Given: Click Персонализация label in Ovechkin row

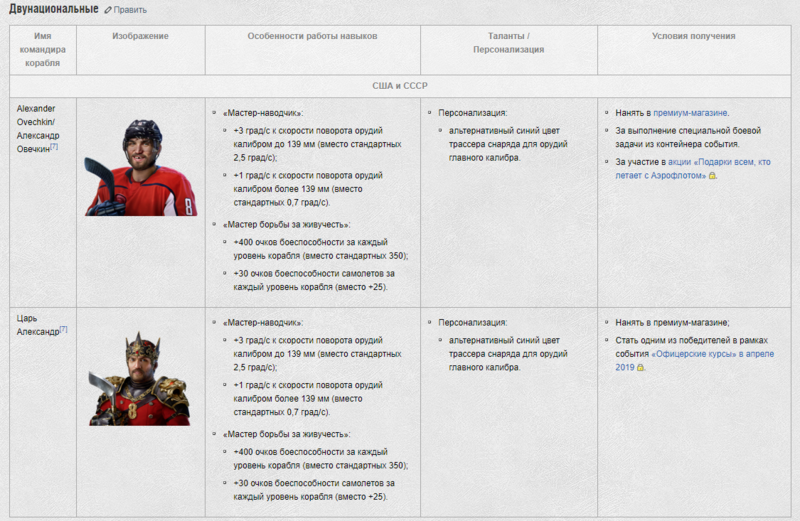Looking at the screenshot, I should 472,113.
